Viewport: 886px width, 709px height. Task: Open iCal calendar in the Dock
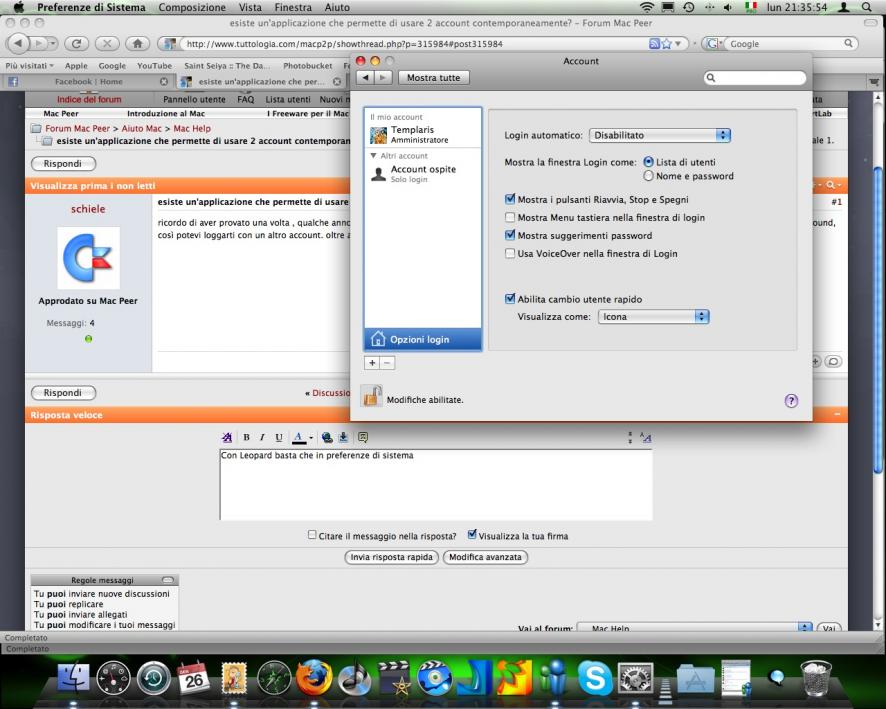click(x=193, y=678)
